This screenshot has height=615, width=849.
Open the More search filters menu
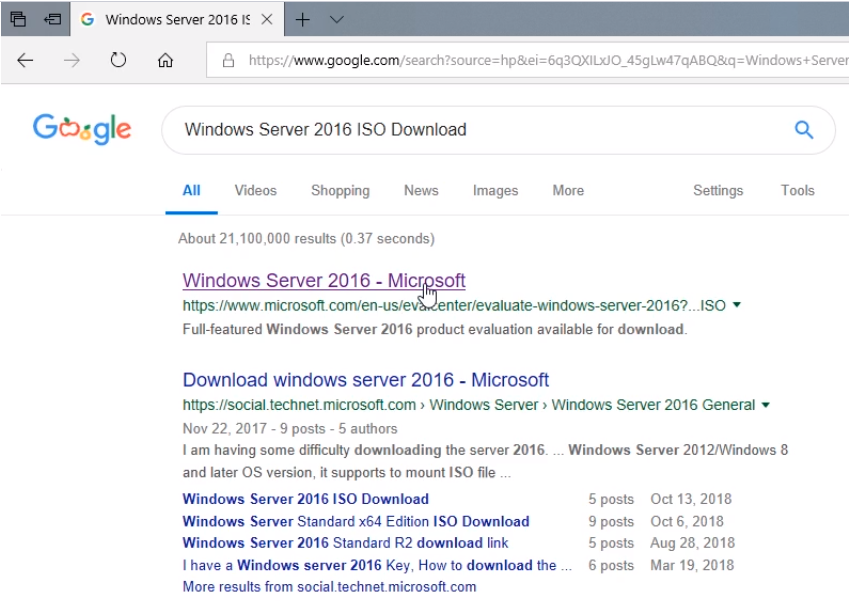(x=568, y=190)
